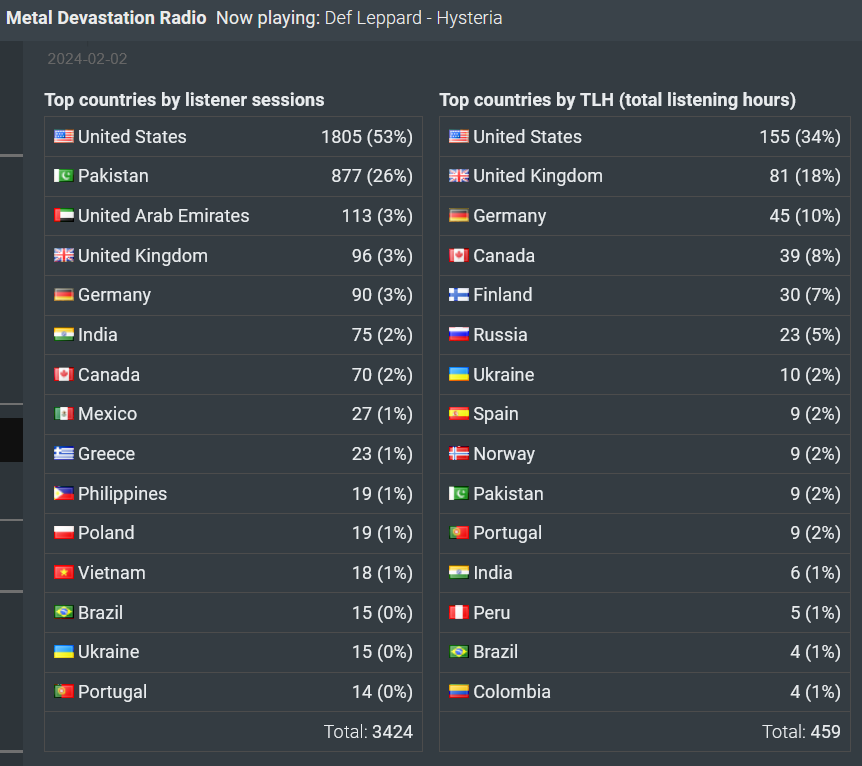Select United Kingdom row in TLH table

tap(644, 176)
